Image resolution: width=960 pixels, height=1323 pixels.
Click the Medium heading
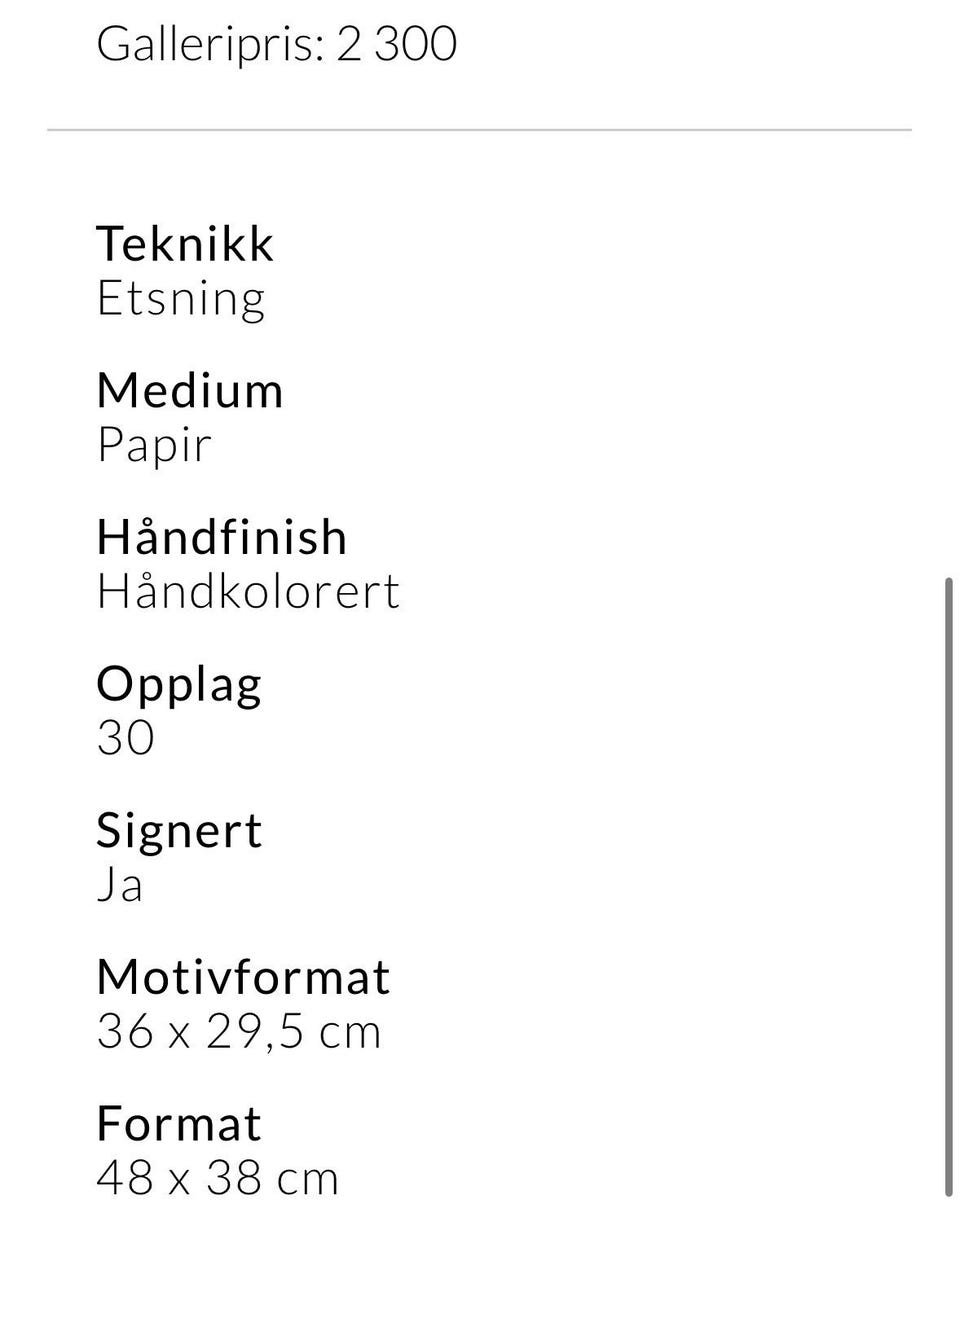189,390
